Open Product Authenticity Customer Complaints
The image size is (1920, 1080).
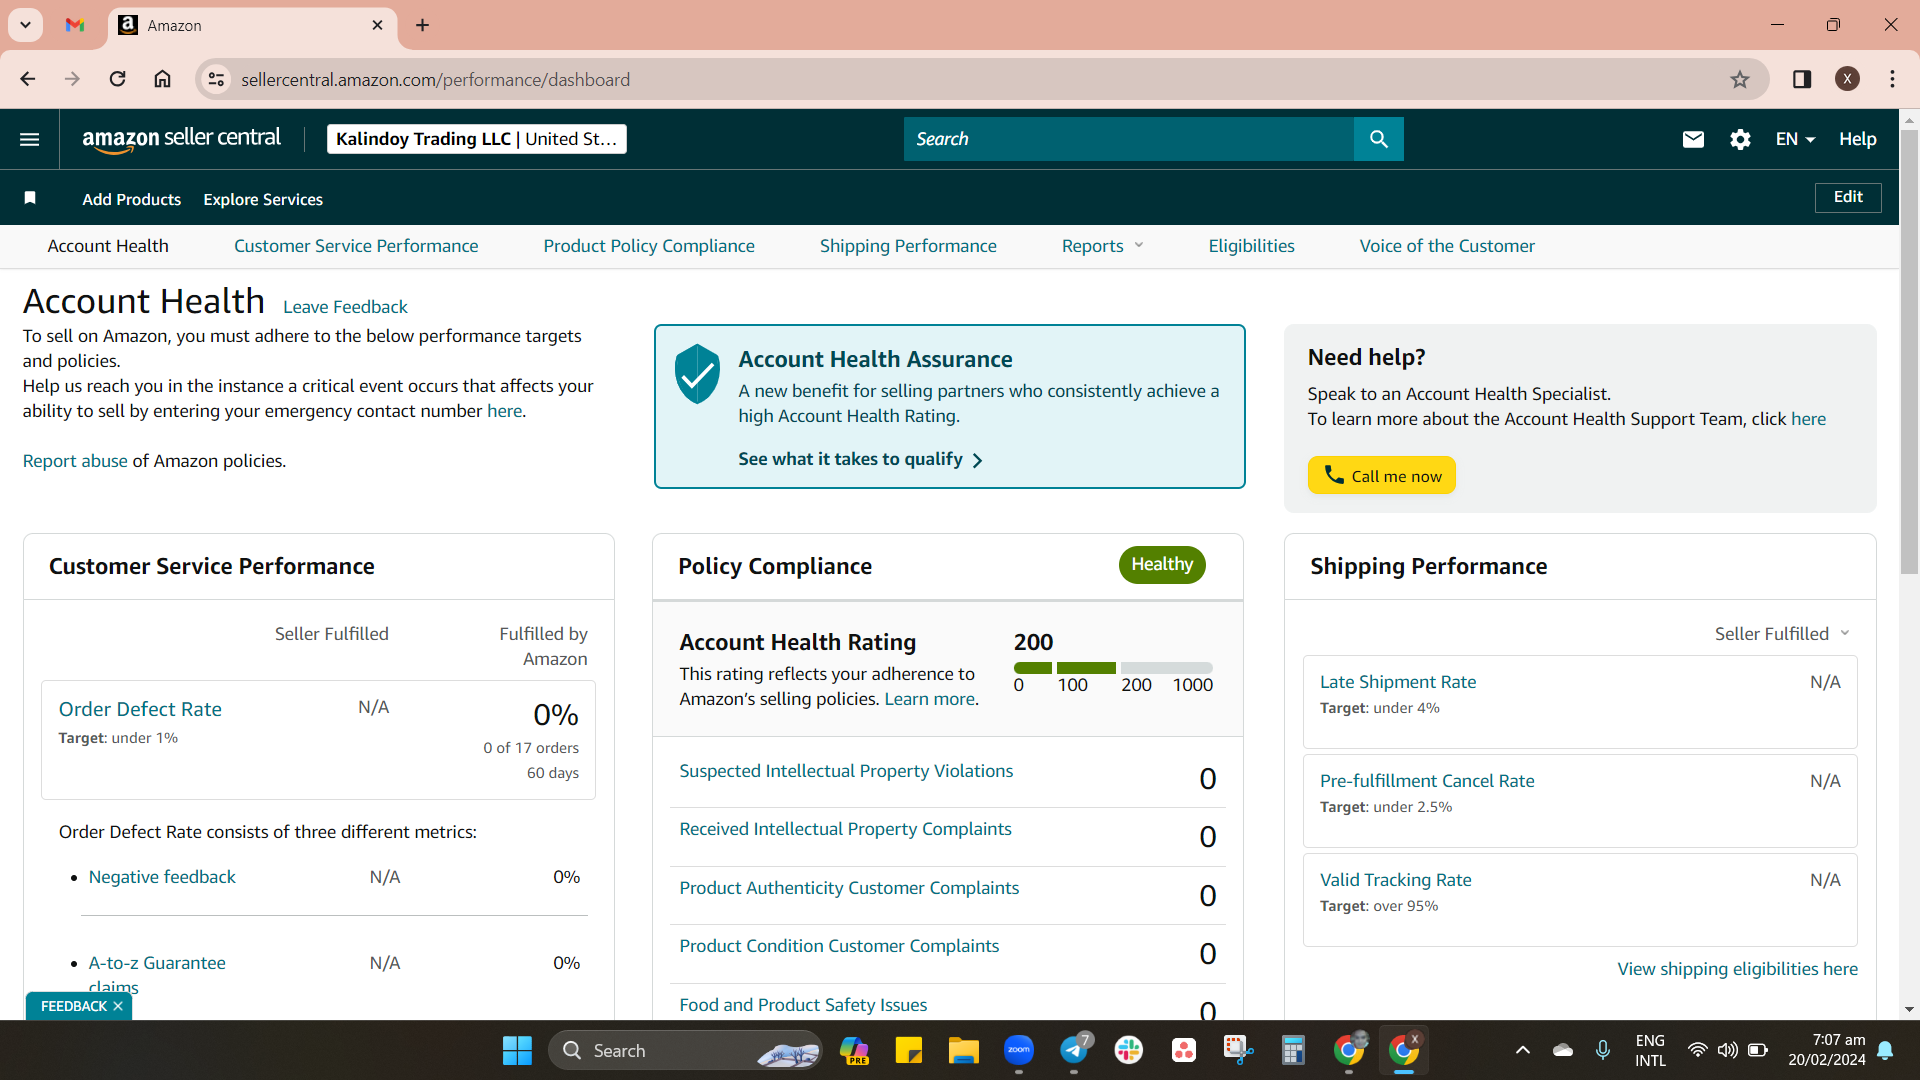coord(849,888)
